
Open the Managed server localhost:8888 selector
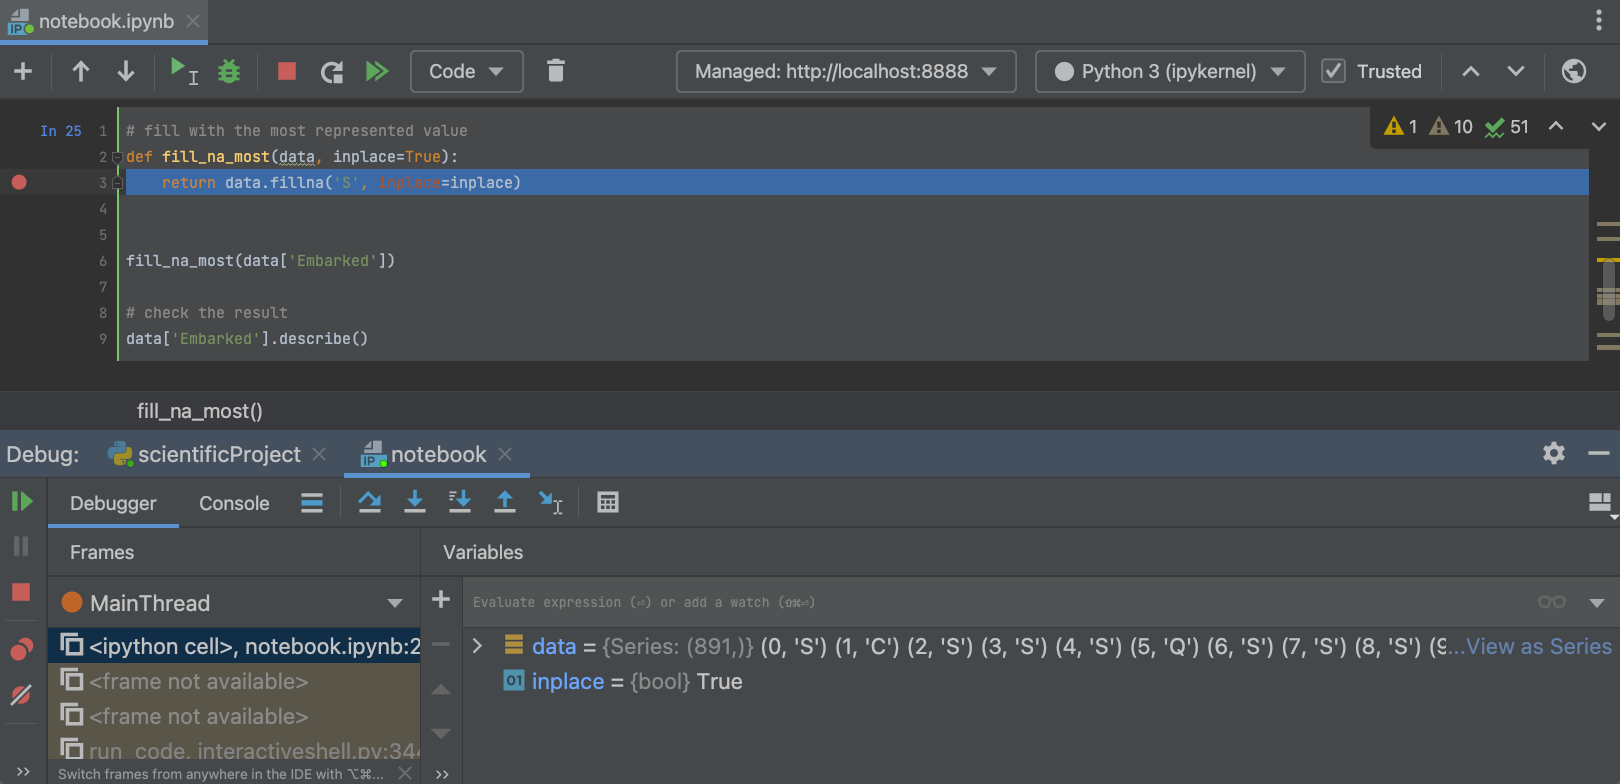click(845, 71)
